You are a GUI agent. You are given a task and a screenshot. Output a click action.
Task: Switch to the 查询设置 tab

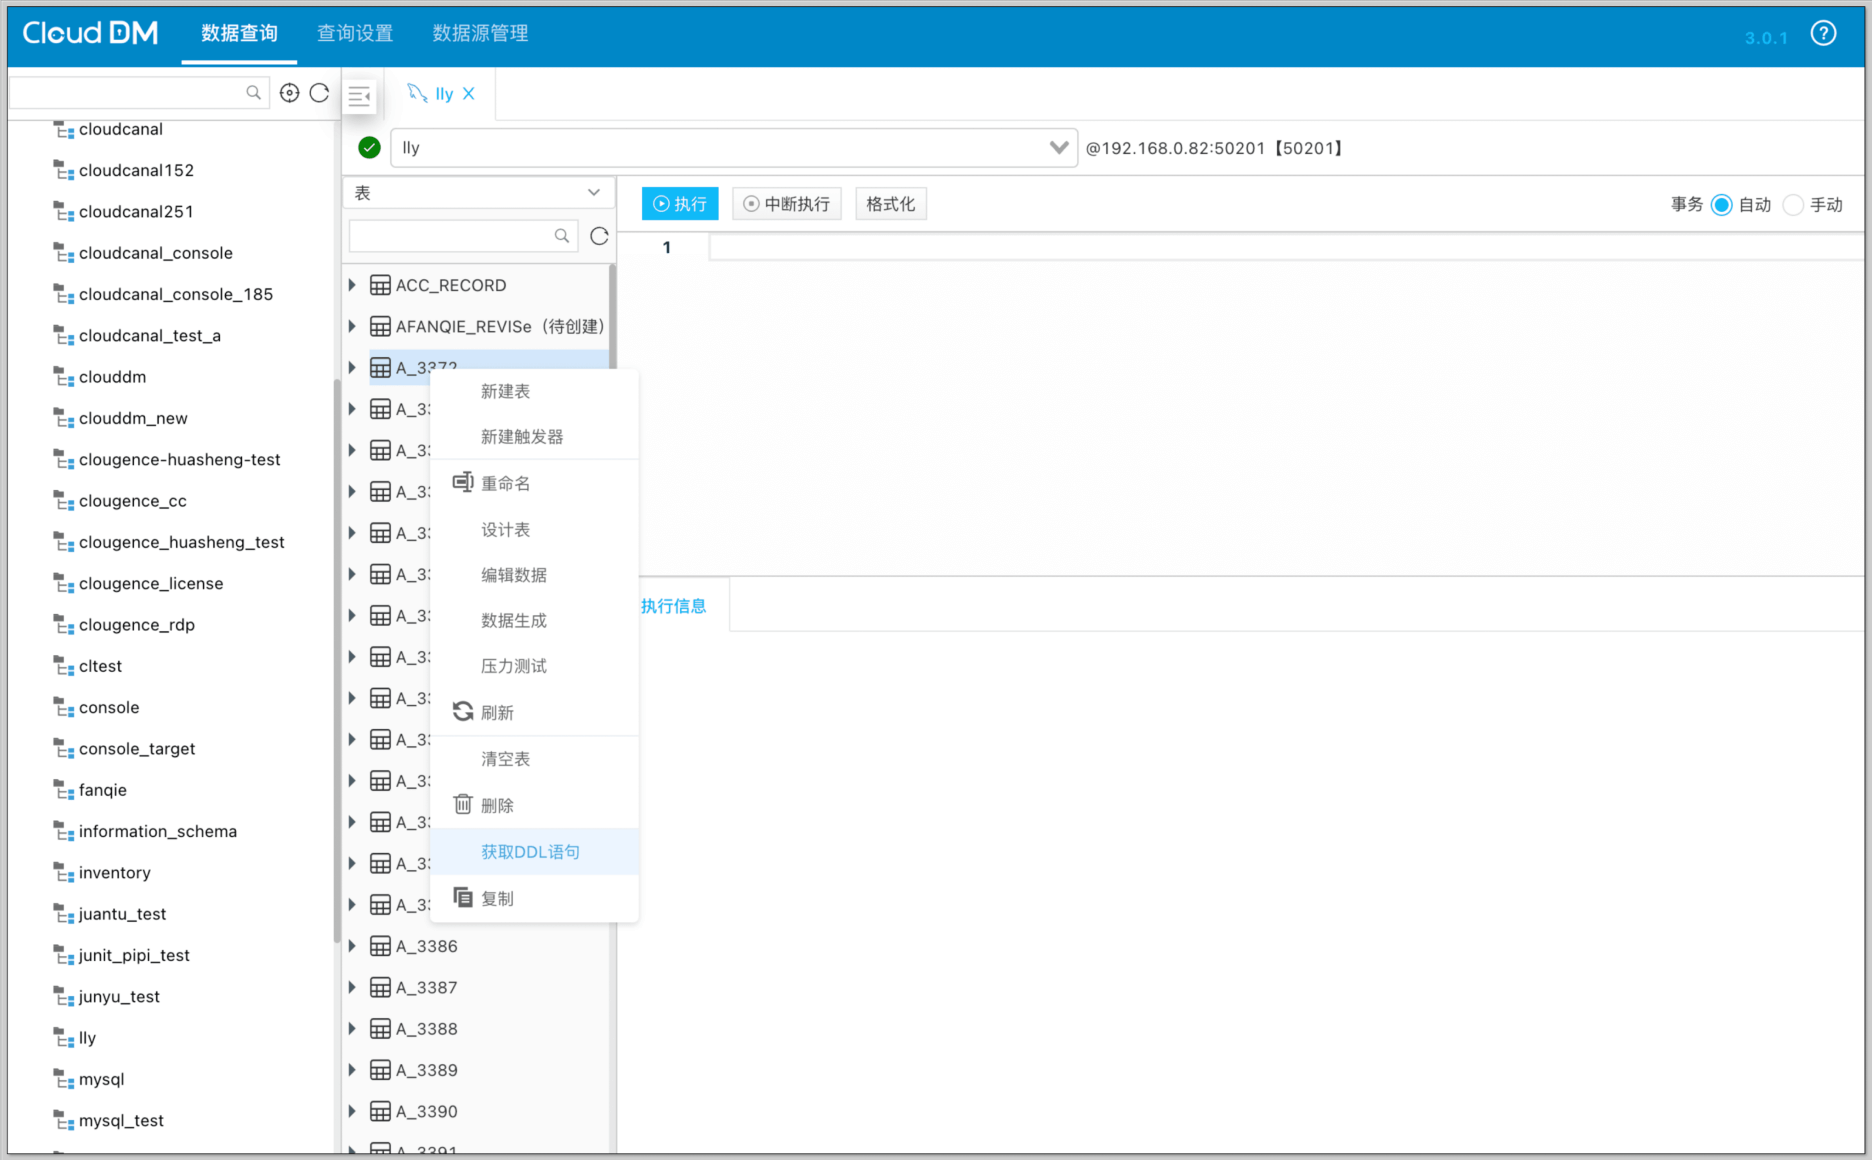355,34
